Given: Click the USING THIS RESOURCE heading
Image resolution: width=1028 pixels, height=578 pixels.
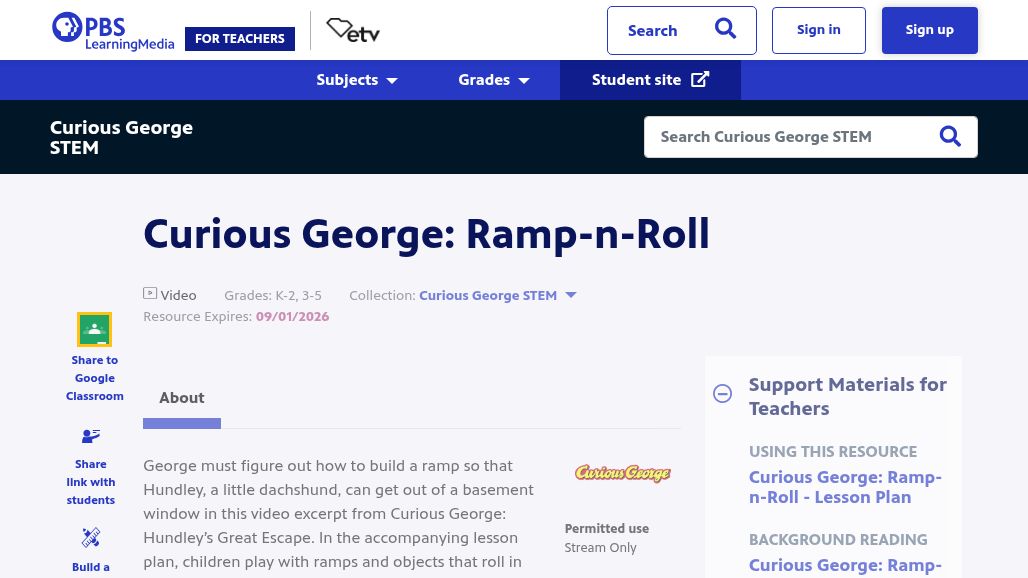Looking at the screenshot, I should pyautogui.click(x=833, y=452).
